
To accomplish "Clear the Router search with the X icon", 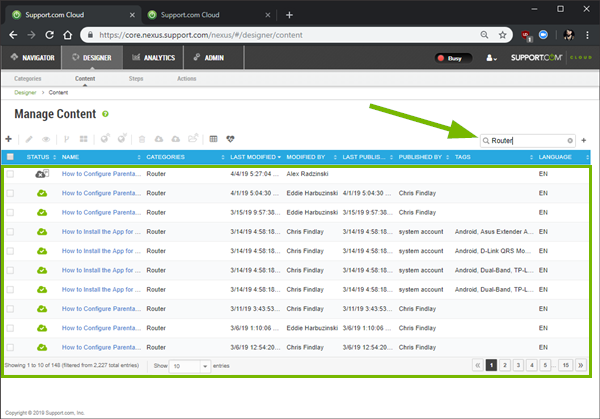I will pos(570,141).
